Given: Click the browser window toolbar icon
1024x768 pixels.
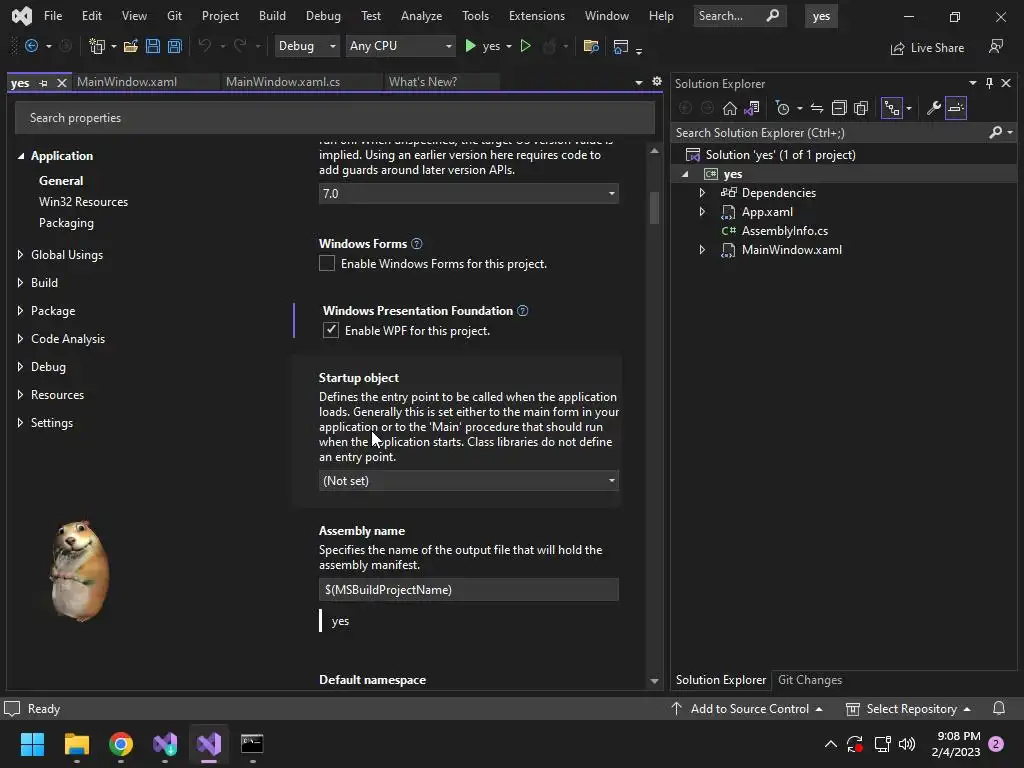Looking at the screenshot, I should coord(620,46).
